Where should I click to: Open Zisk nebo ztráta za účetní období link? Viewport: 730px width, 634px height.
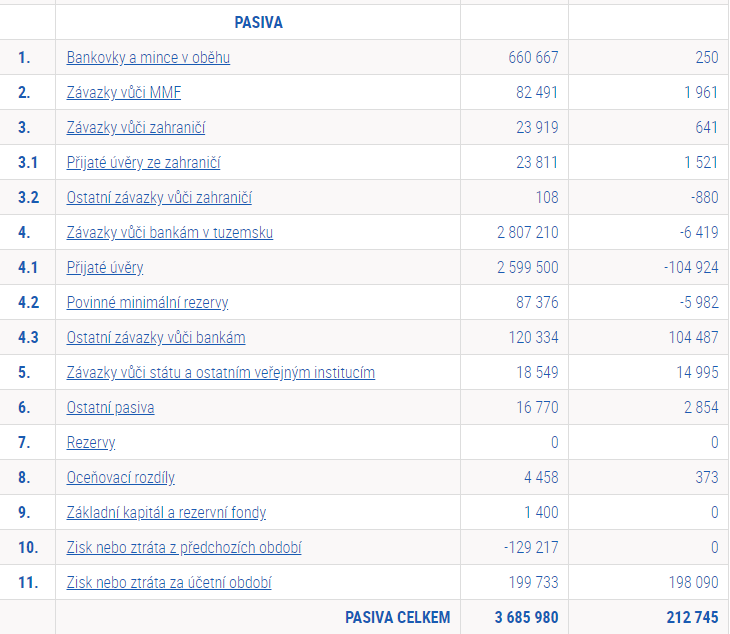pyautogui.click(x=169, y=583)
